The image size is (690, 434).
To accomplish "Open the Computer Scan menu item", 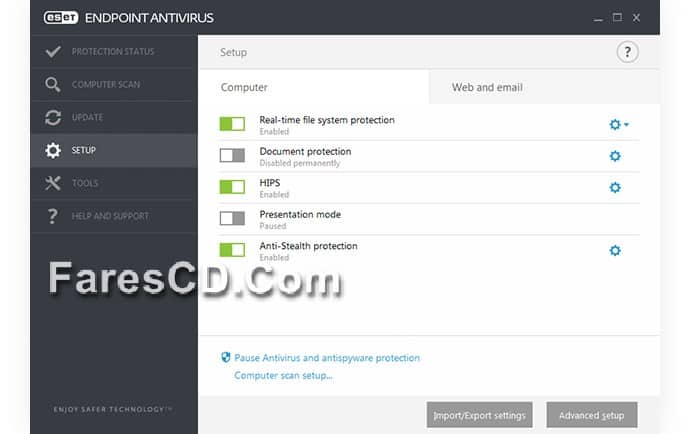I will [x=114, y=84].
